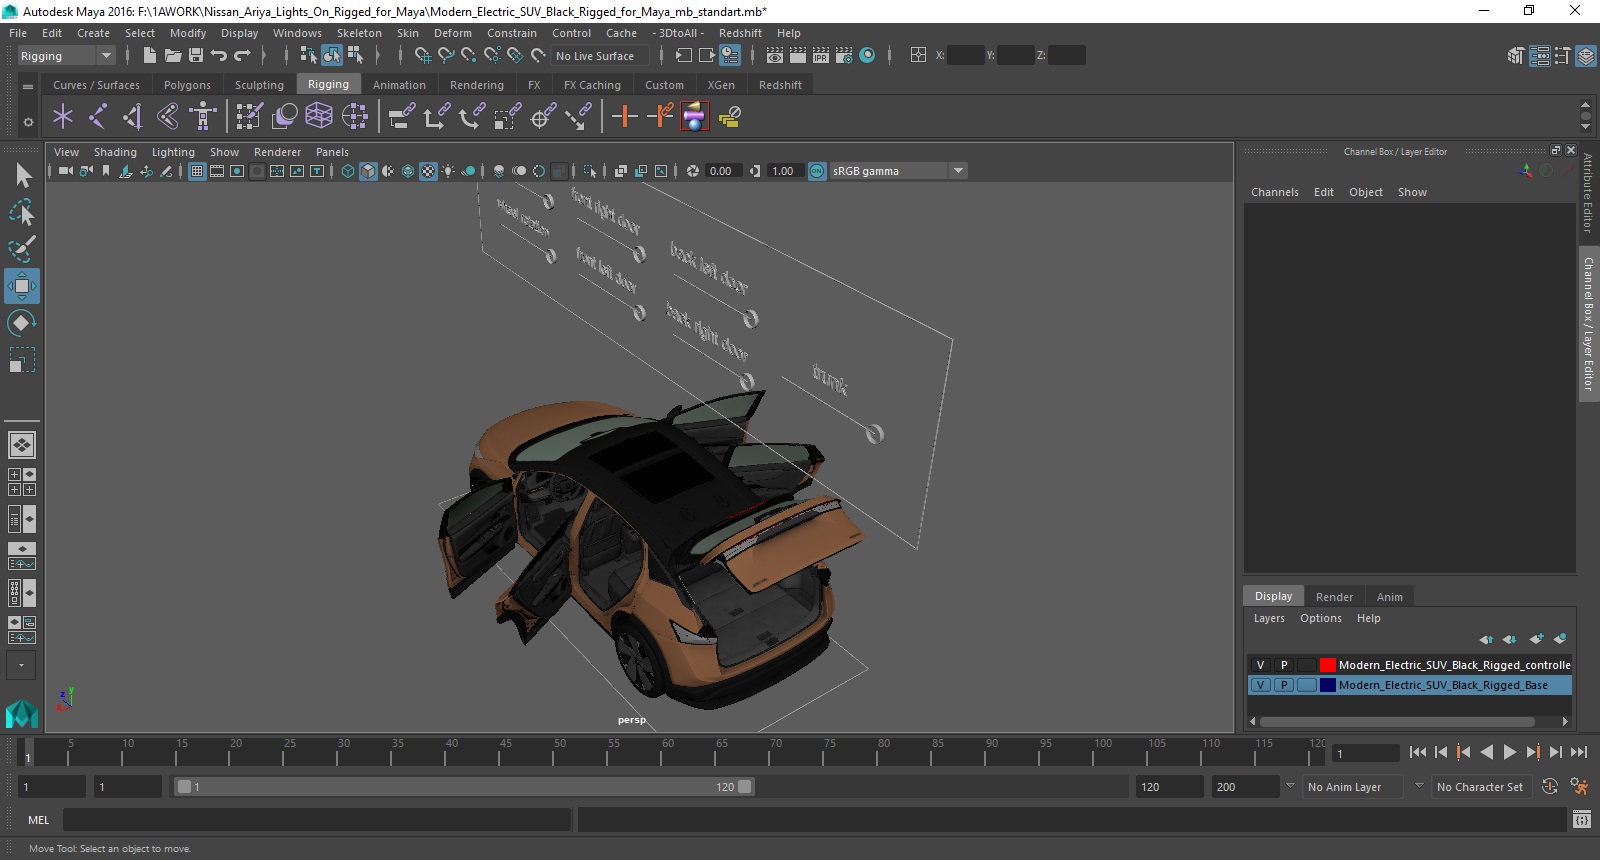This screenshot has height=860, width=1600.
Task: Toggle playback P of controllers layer
Action: 1284,665
